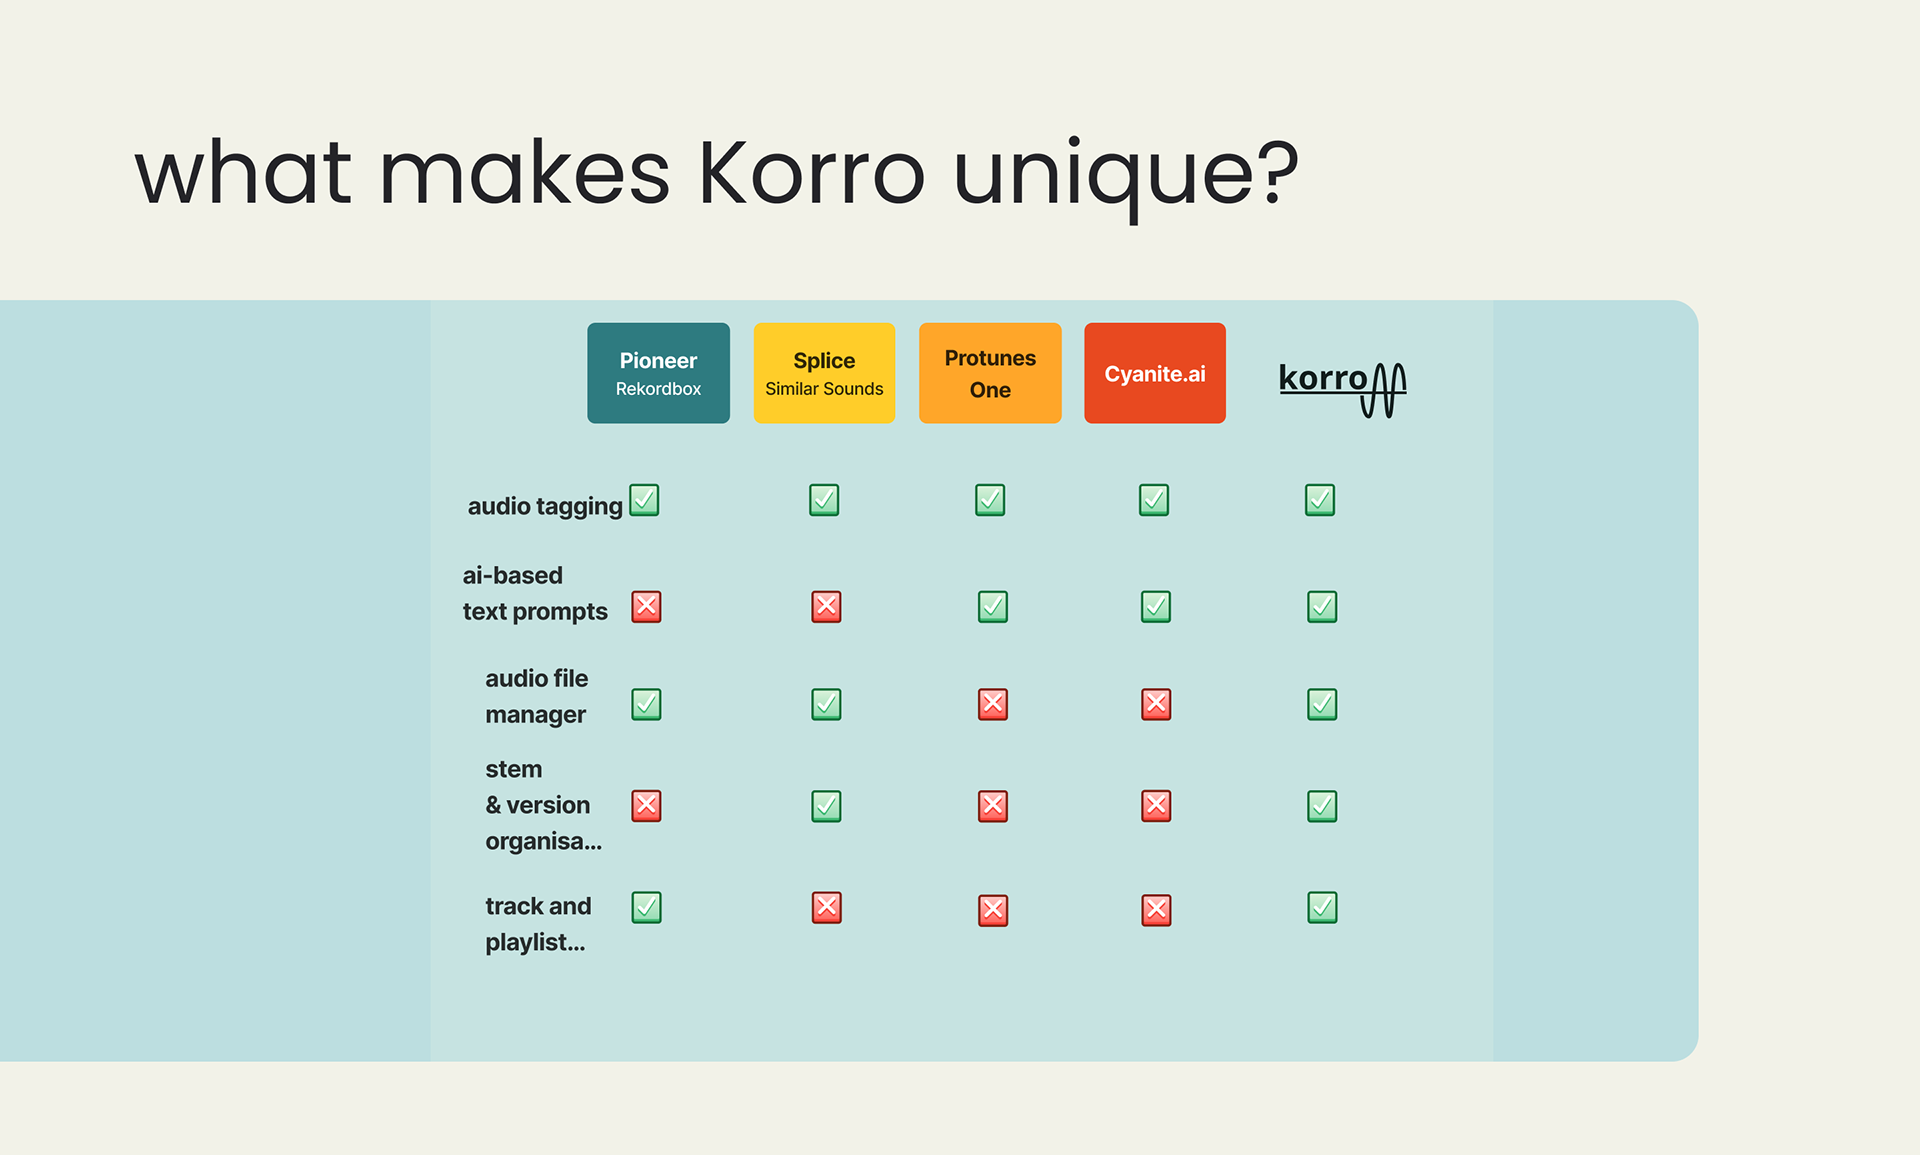
Task: Click the orange Protunes One tile
Action: 990,373
